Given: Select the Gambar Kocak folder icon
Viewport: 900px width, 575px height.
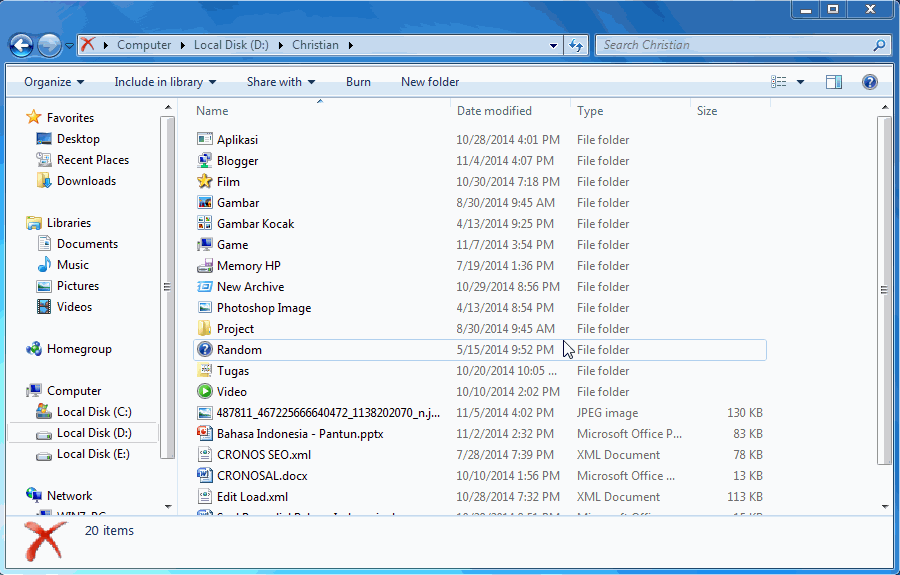Looking at the screenshot, I should click(204, 224).
